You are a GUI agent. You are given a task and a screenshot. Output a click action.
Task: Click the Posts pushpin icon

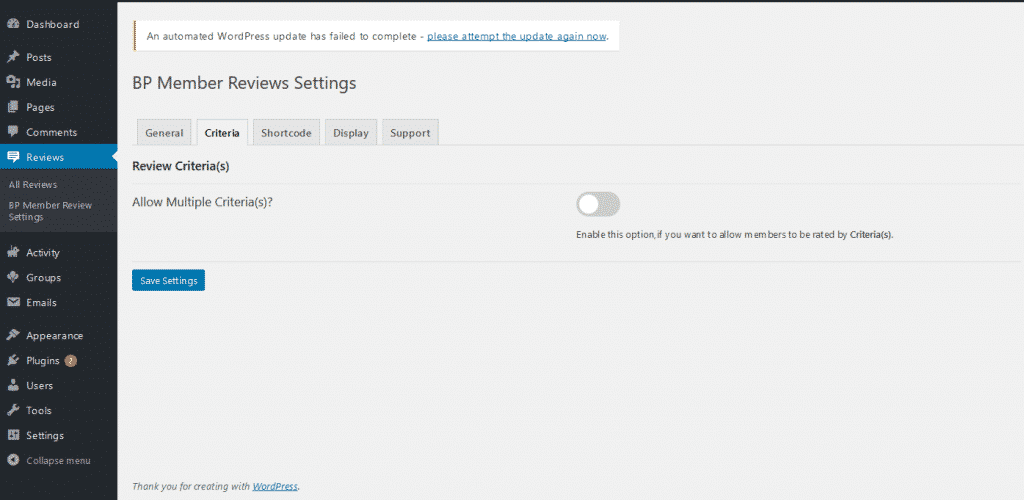[12, 57]
